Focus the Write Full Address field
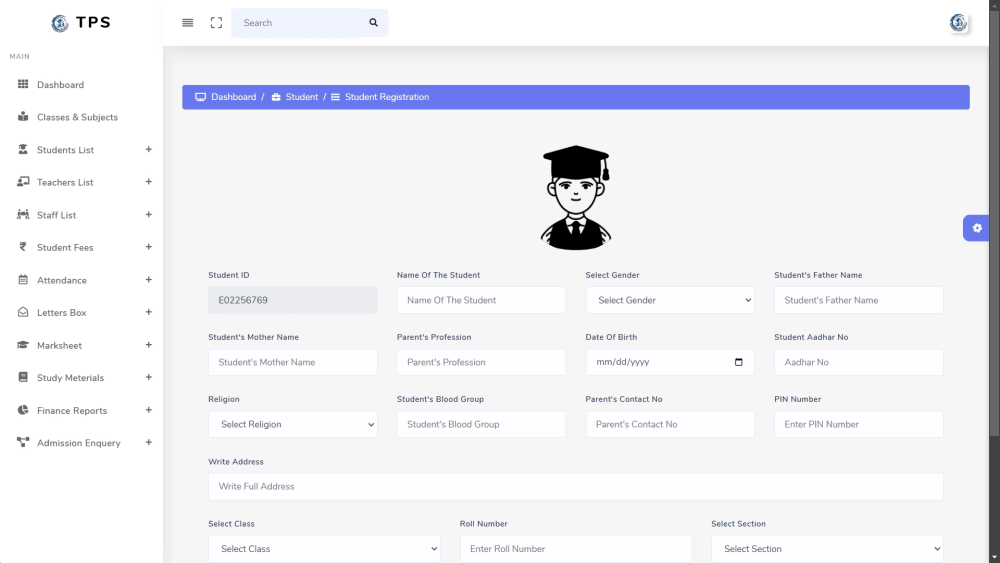Viewport: 1000px width, 563px height. click(x=576, y=486)
